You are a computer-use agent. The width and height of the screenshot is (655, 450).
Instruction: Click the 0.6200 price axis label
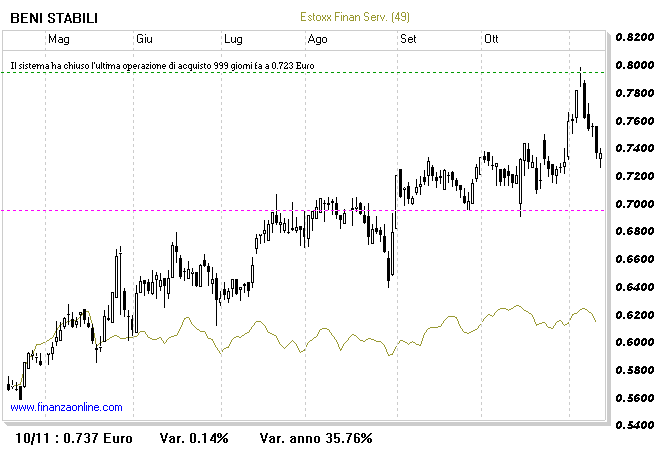pos(635,314)
